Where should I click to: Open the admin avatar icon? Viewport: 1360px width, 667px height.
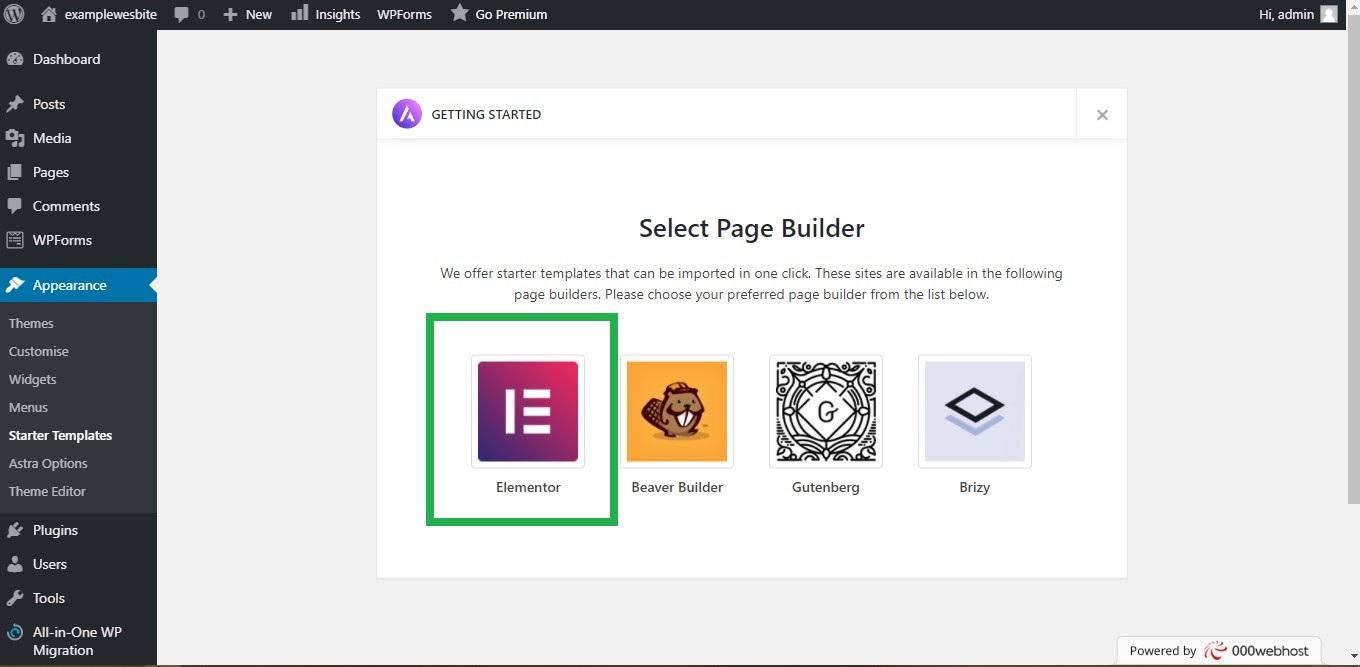coord(1329,14)
